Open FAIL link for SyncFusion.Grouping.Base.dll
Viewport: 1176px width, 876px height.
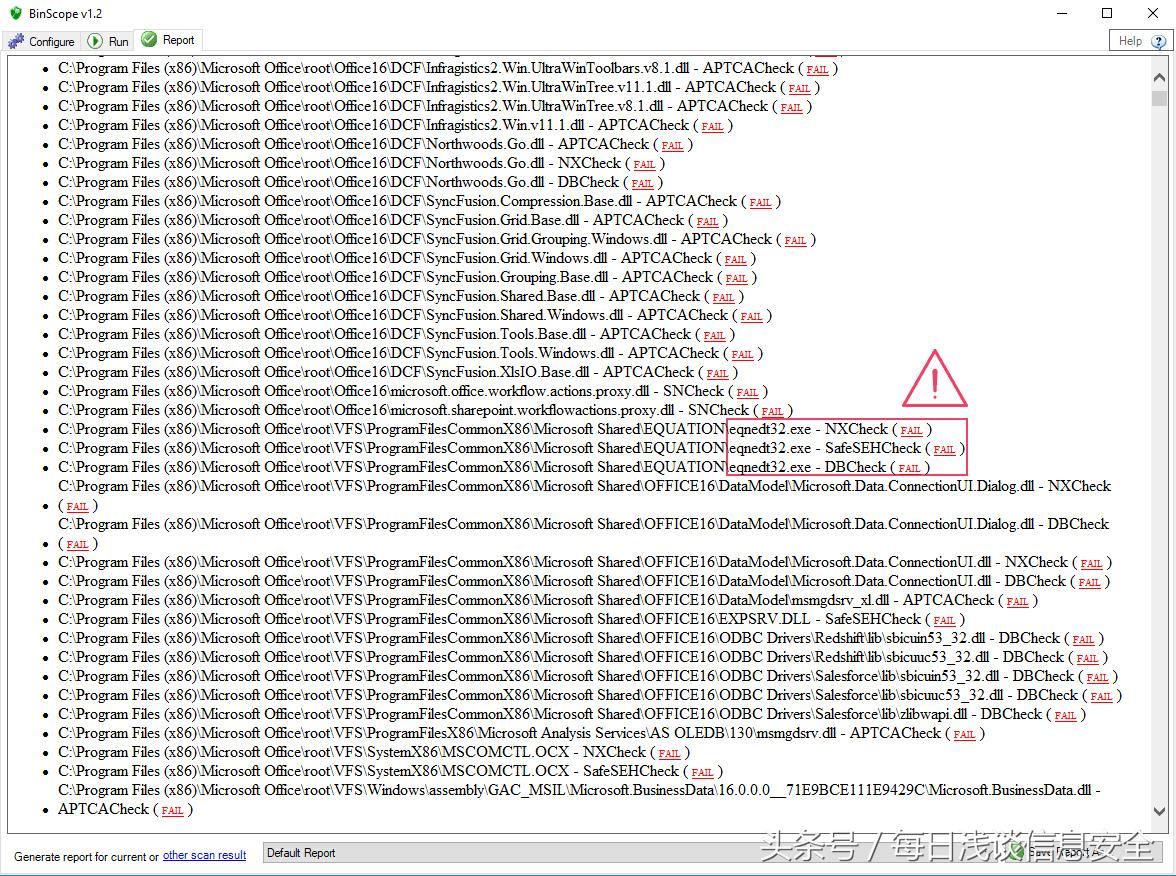pyautogui.click(x=736, y=278)
